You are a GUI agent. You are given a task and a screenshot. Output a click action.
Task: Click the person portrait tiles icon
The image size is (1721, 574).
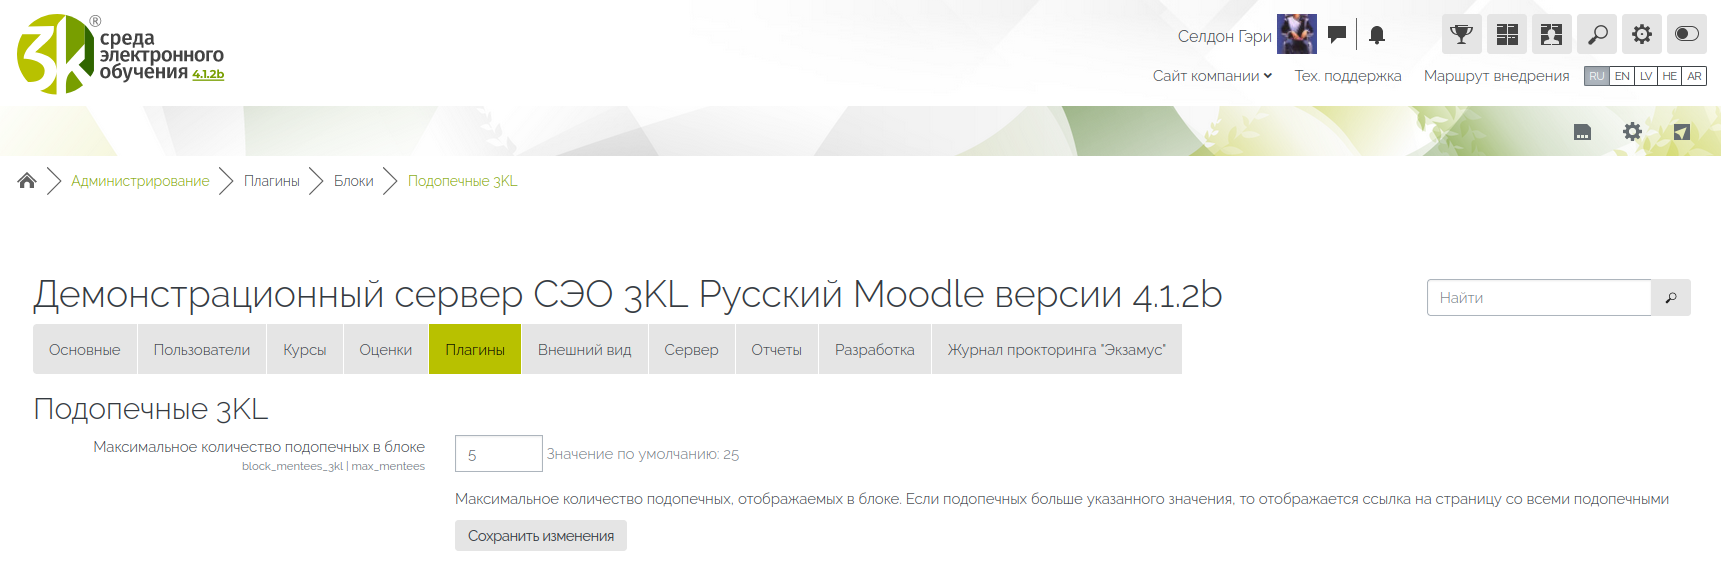(1551, 35)
